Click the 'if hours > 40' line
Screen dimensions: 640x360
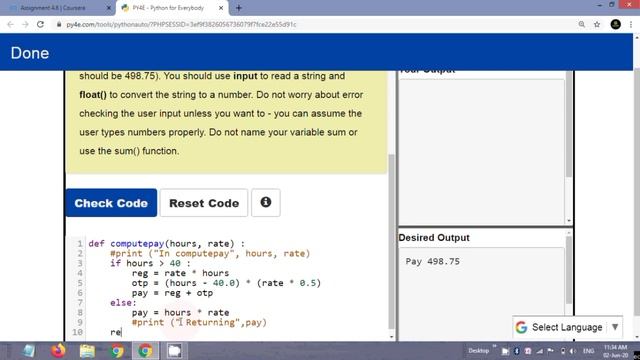click(150, 263)
